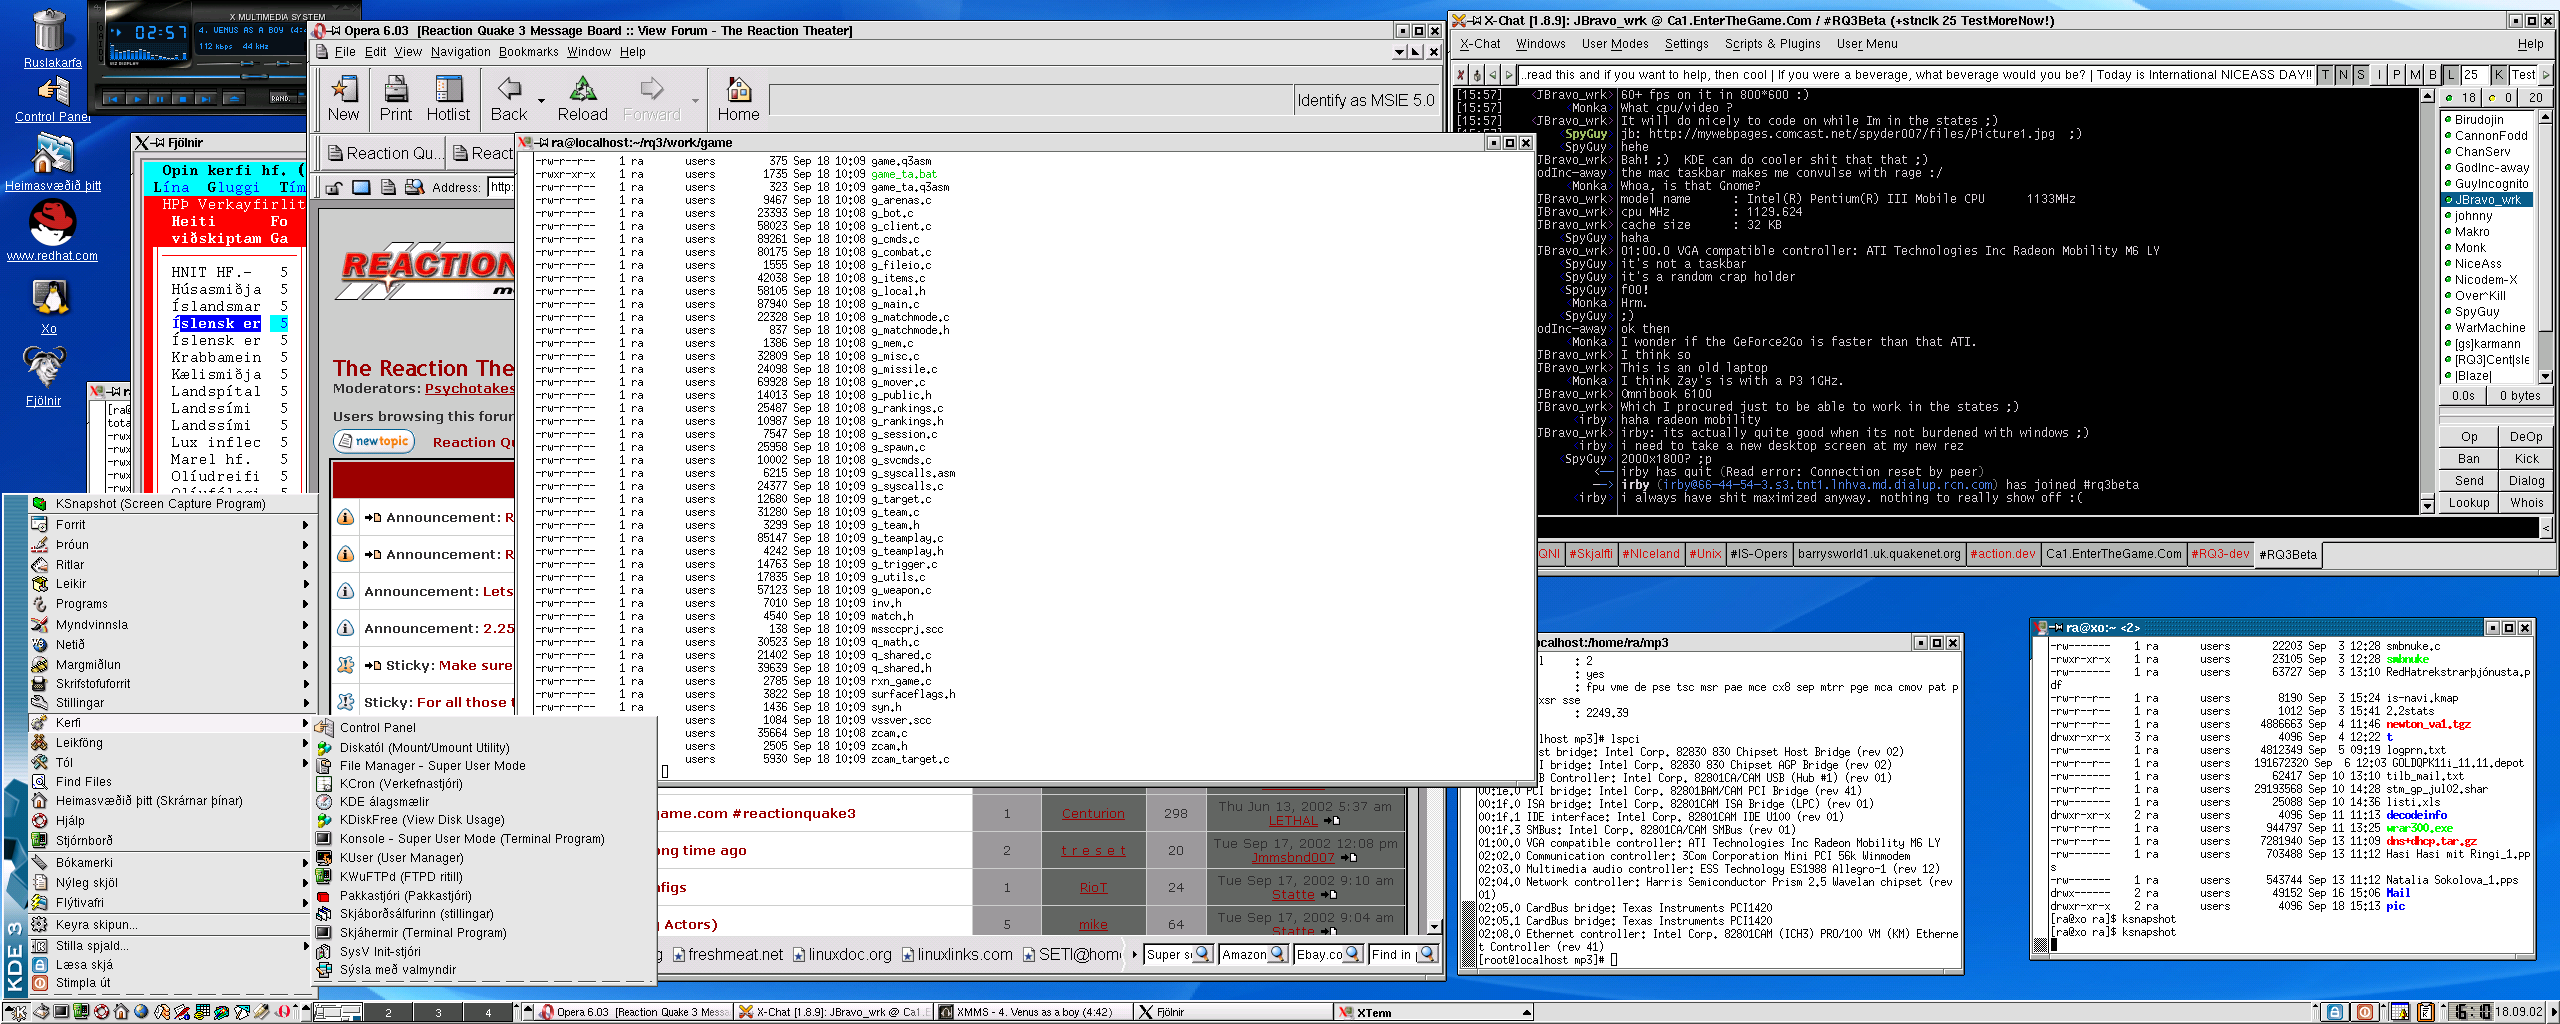Image resolution: width=2560 pixels, height=1024 pixels.
Task: Open the Back button history dropdown arrow
Action: [x=541, y=101]
